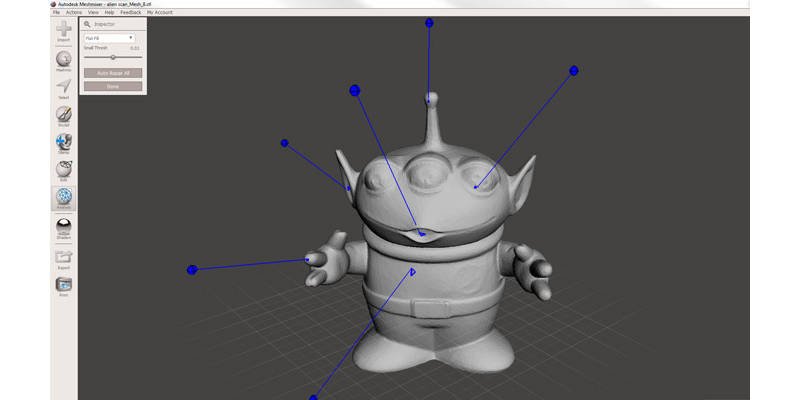This screenshot has width=800, height=400.
Task: Open the Sculpt tool
Action: pyautogui.click(x=64, y=116)
